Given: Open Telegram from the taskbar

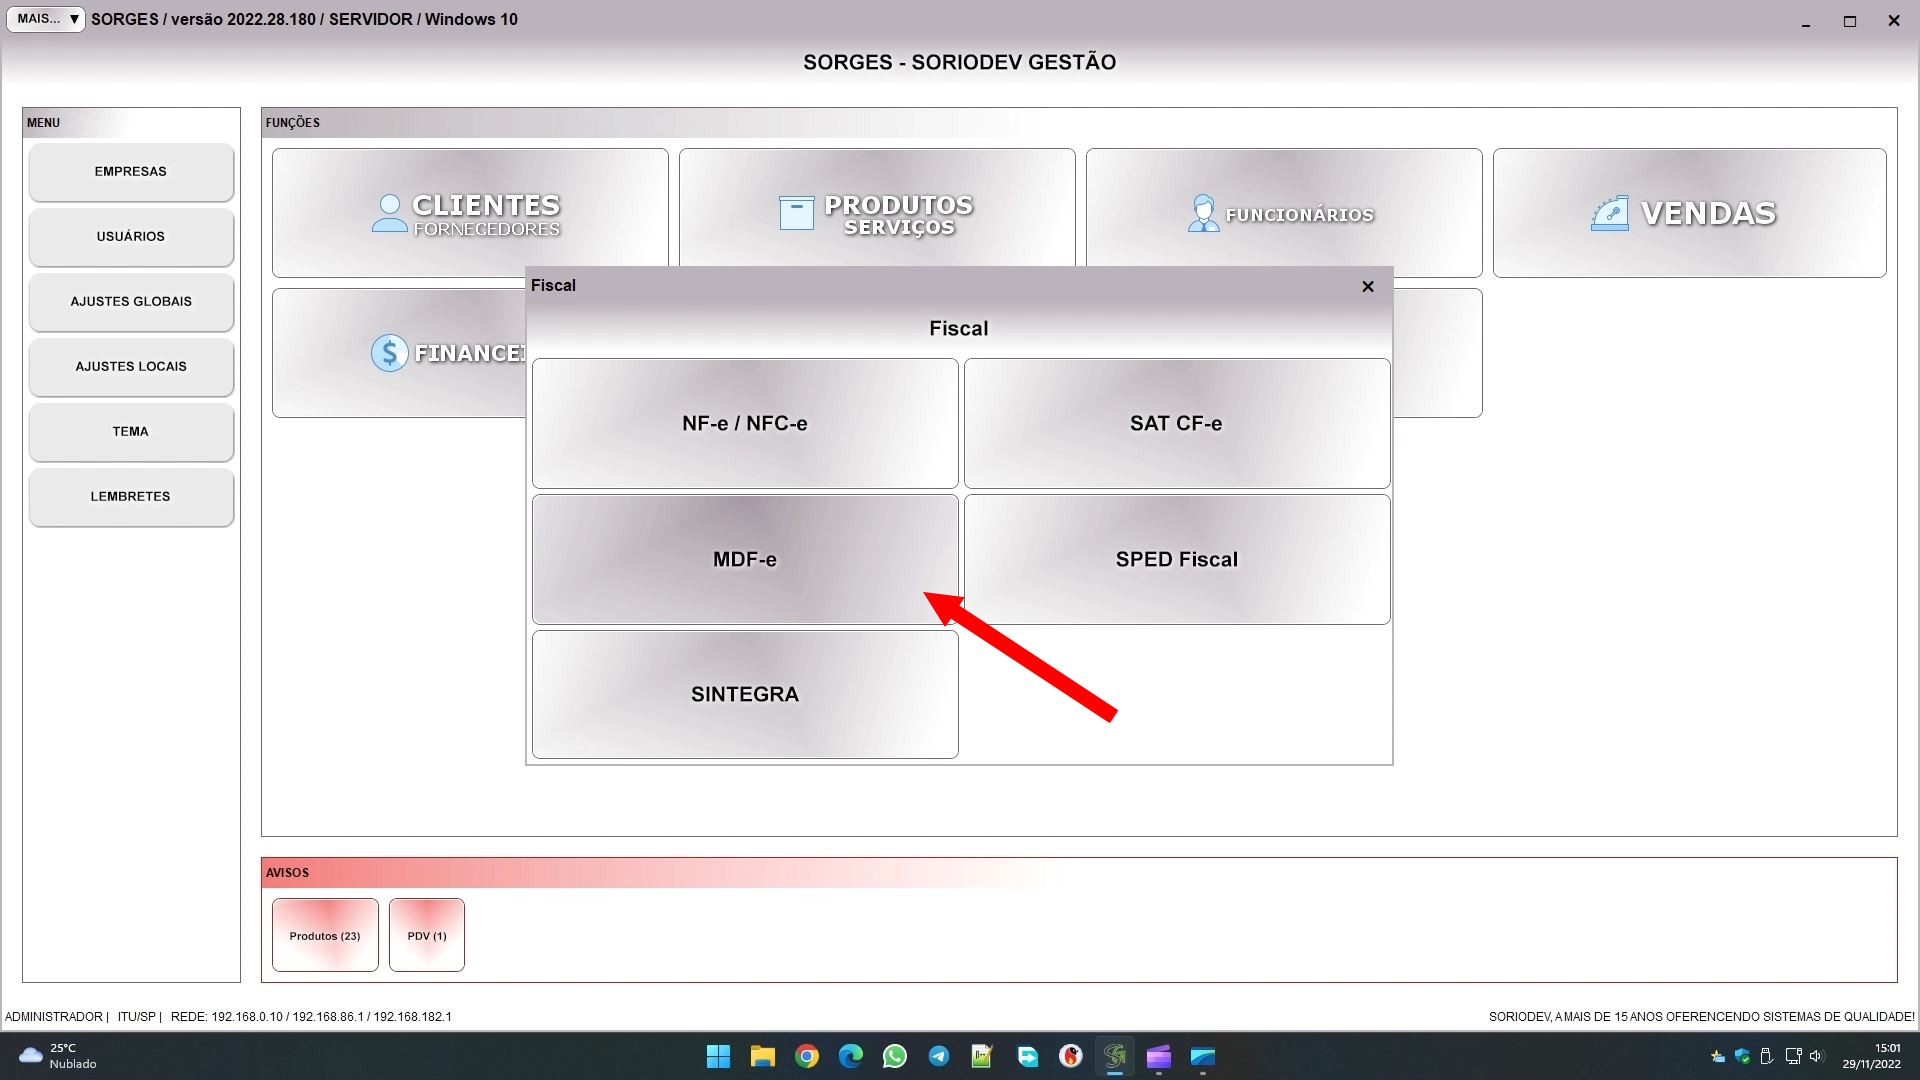Looking at the screenshot, I should [x=939, y=1057].
